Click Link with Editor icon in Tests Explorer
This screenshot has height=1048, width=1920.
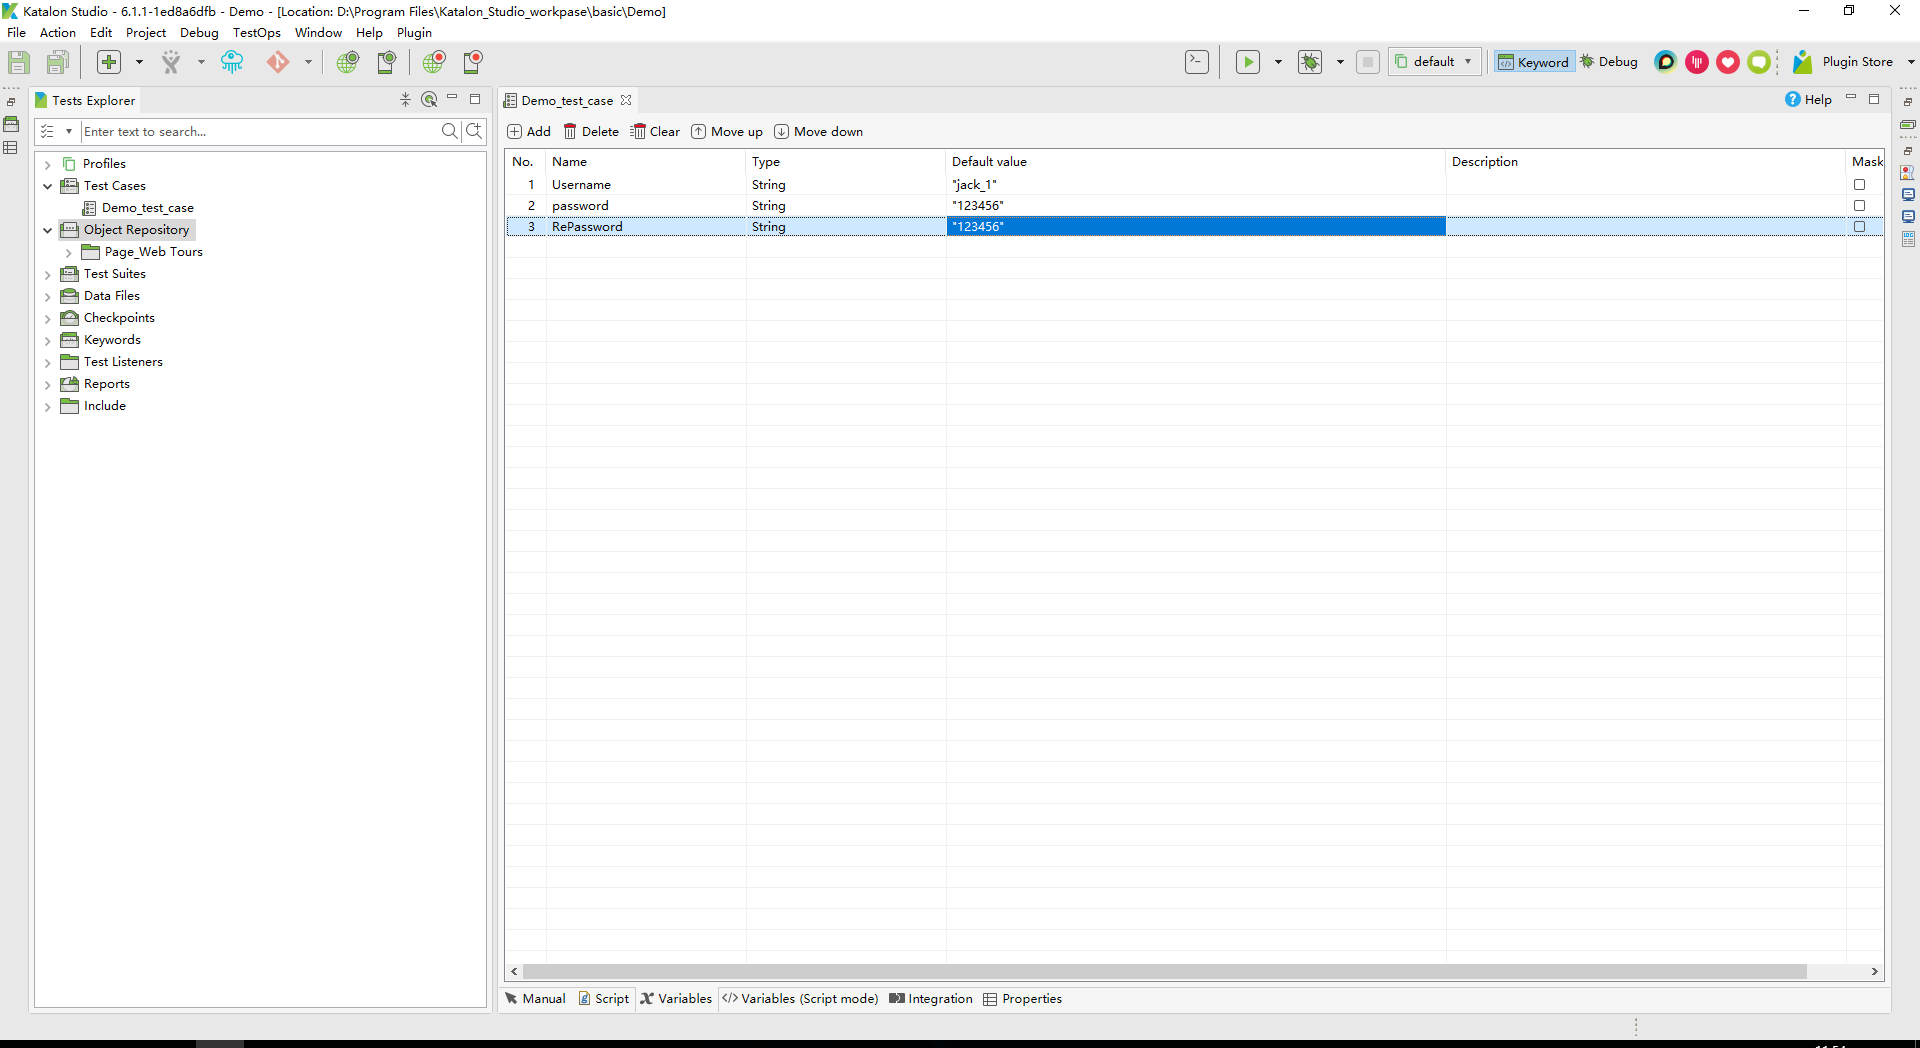point(429,99)
